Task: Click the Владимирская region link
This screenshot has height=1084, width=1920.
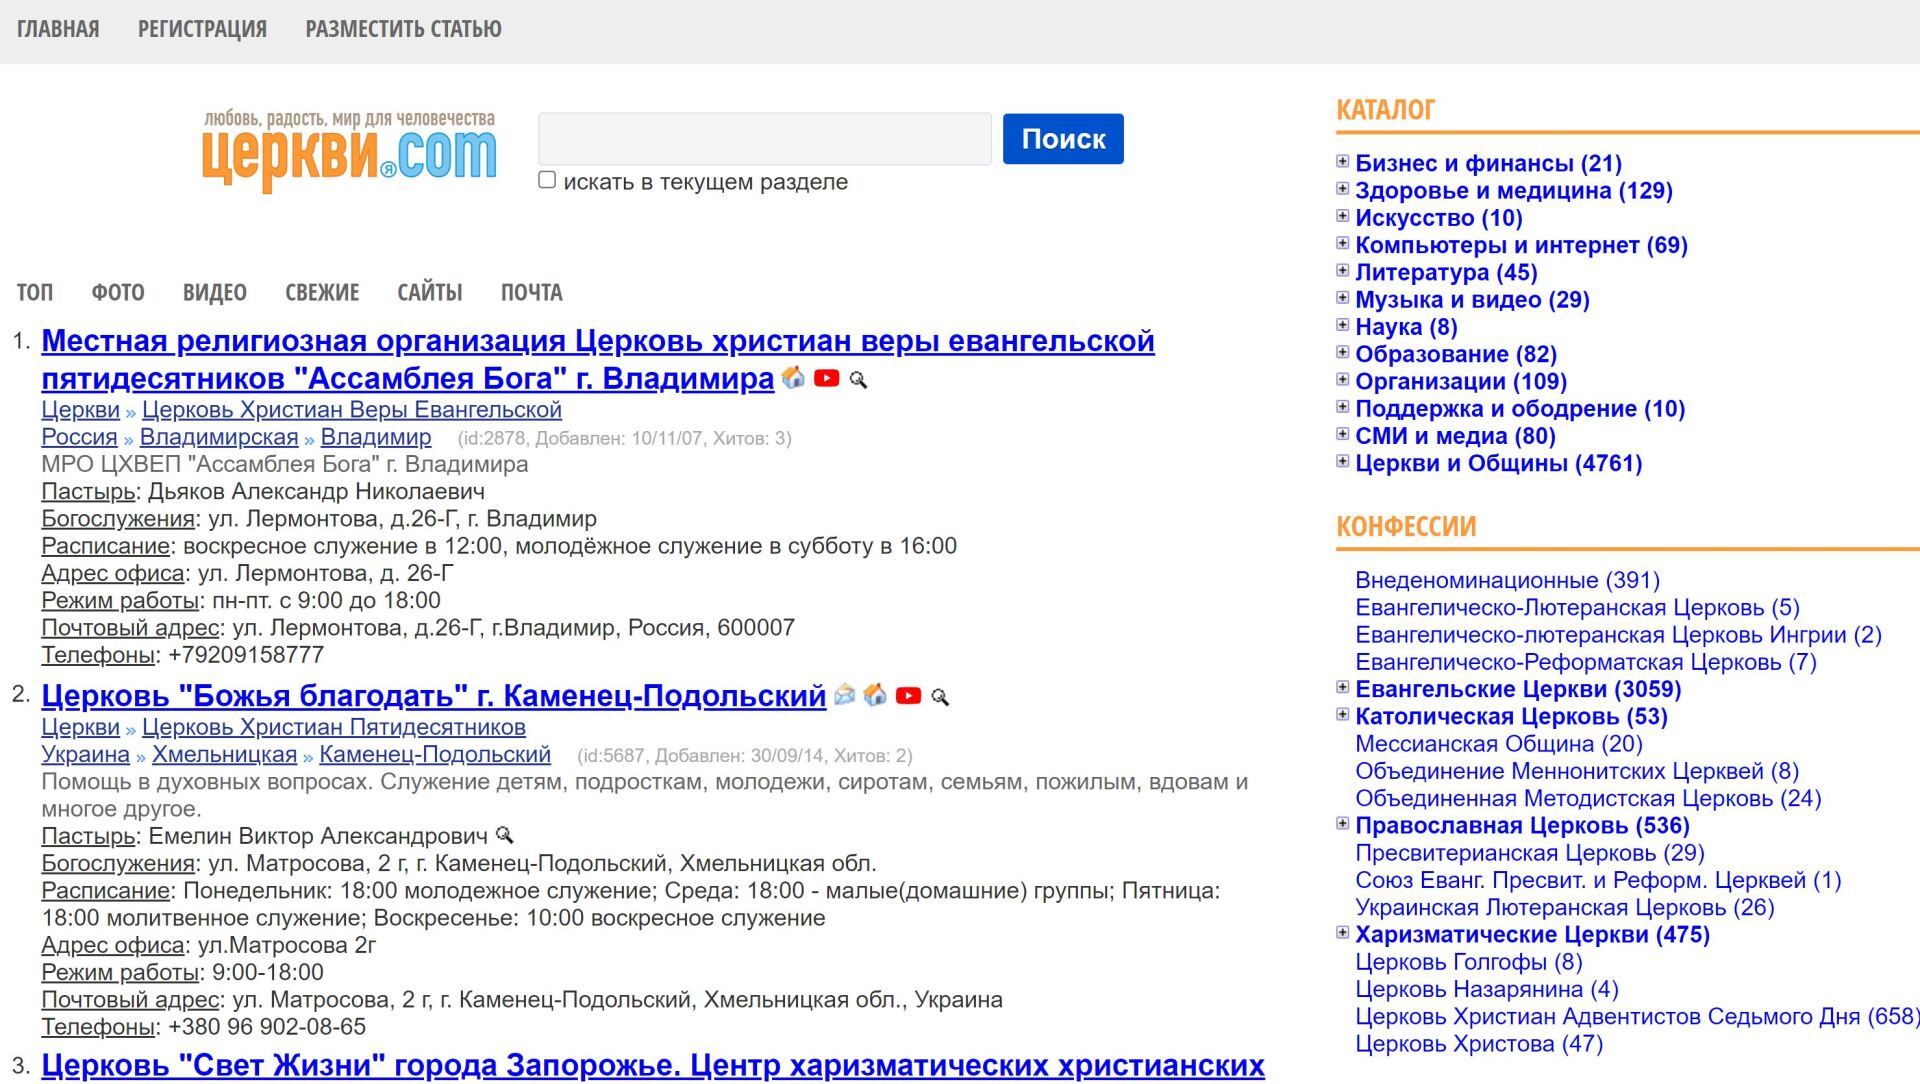Action: (x=219, y=437)
